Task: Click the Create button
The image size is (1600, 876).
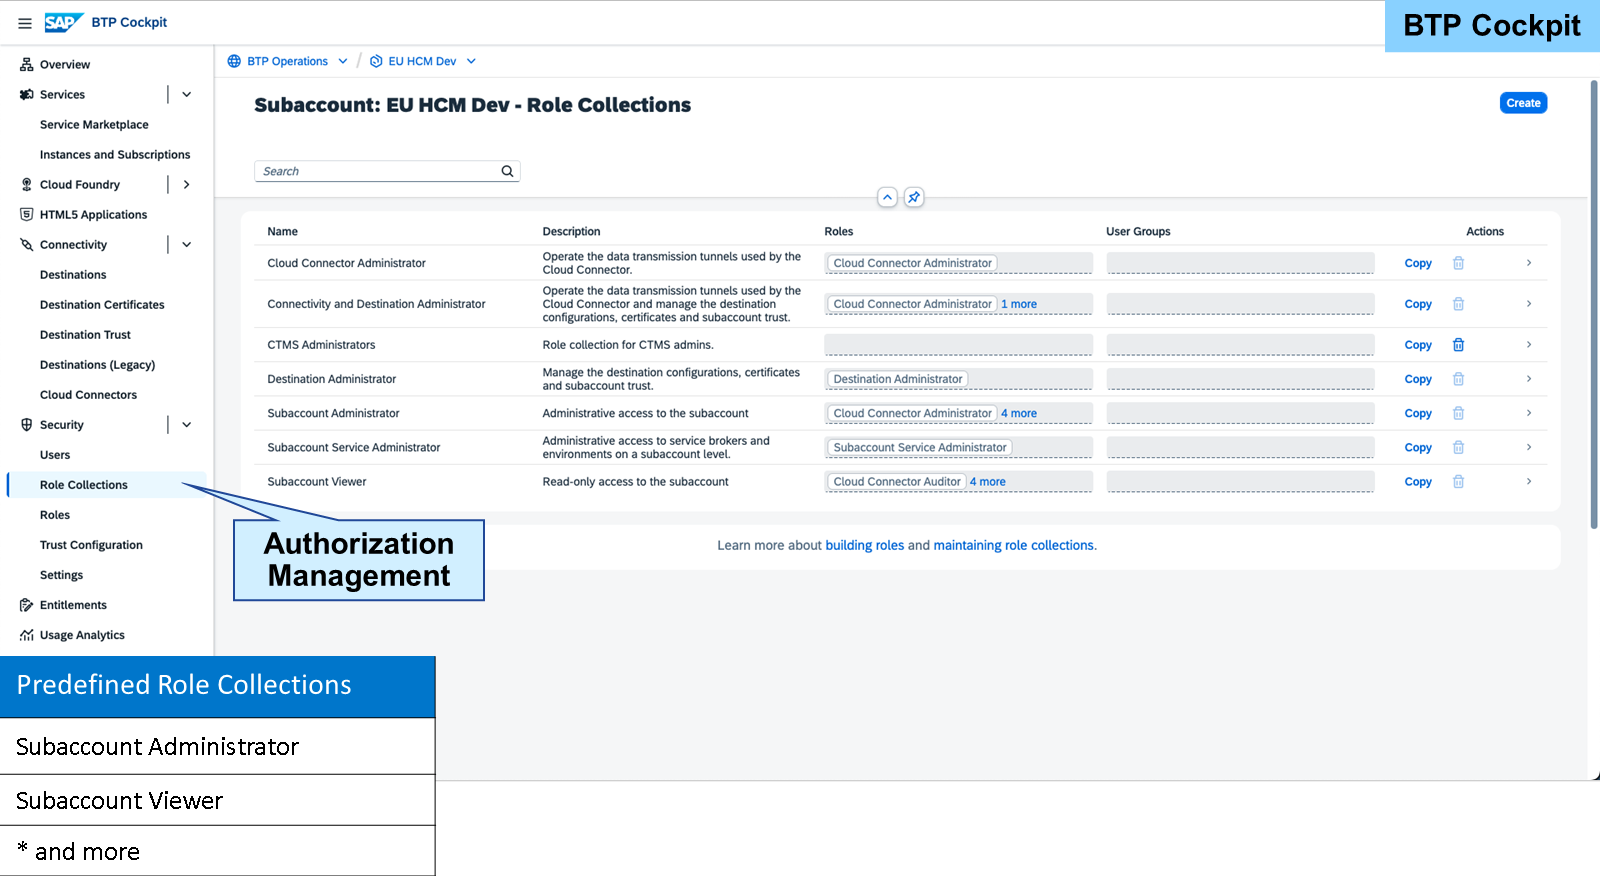Action: tap(1523, 103)
